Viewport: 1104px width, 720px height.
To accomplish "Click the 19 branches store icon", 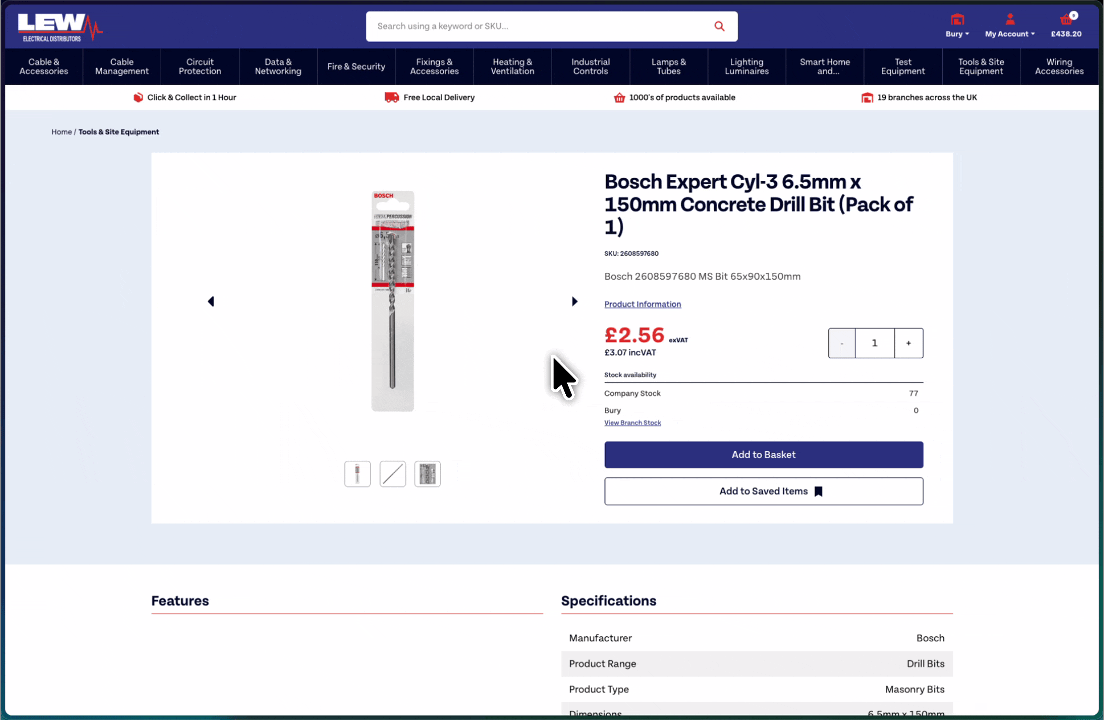I will [867, 98].
